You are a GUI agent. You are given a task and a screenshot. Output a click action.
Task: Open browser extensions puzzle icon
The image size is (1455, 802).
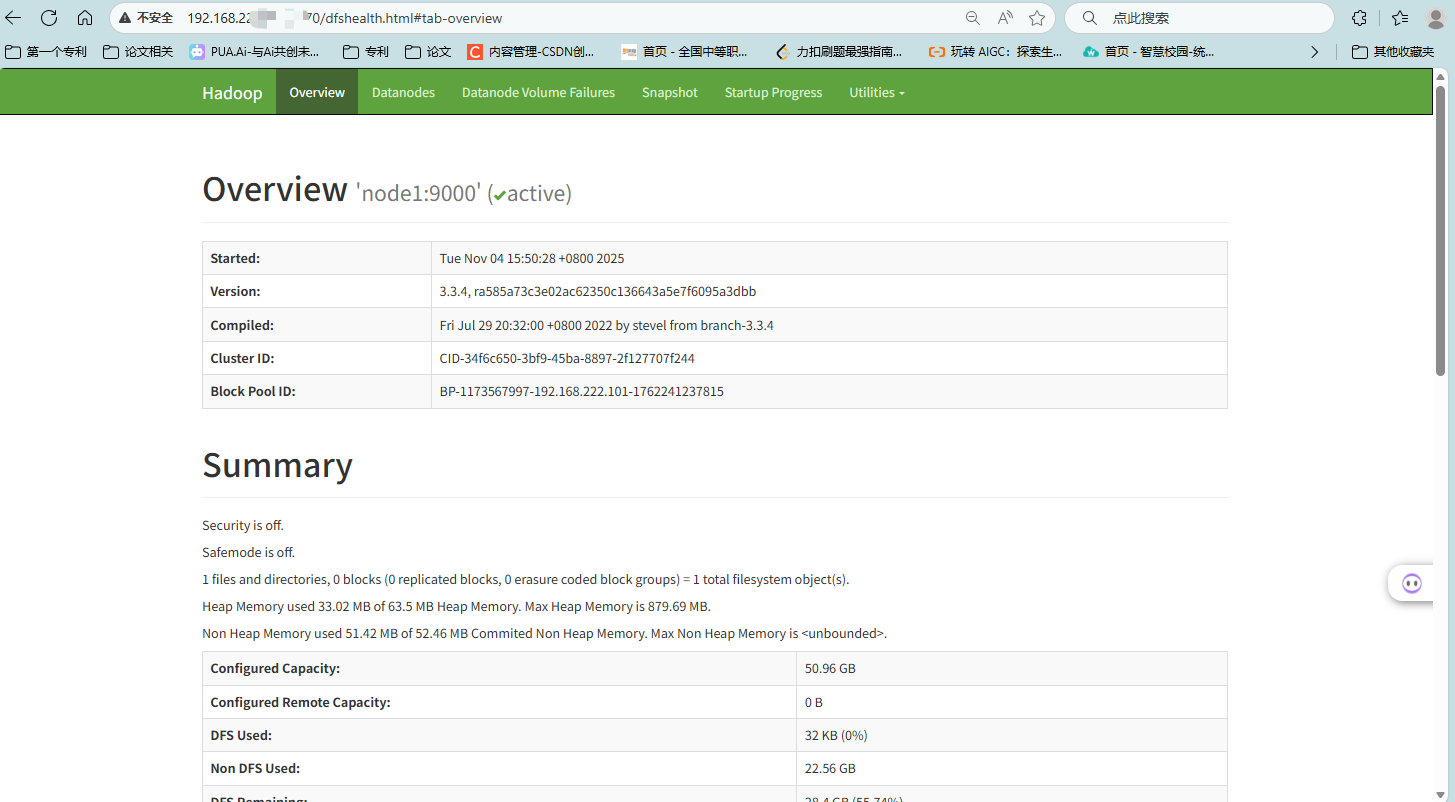coord(1359,18)
